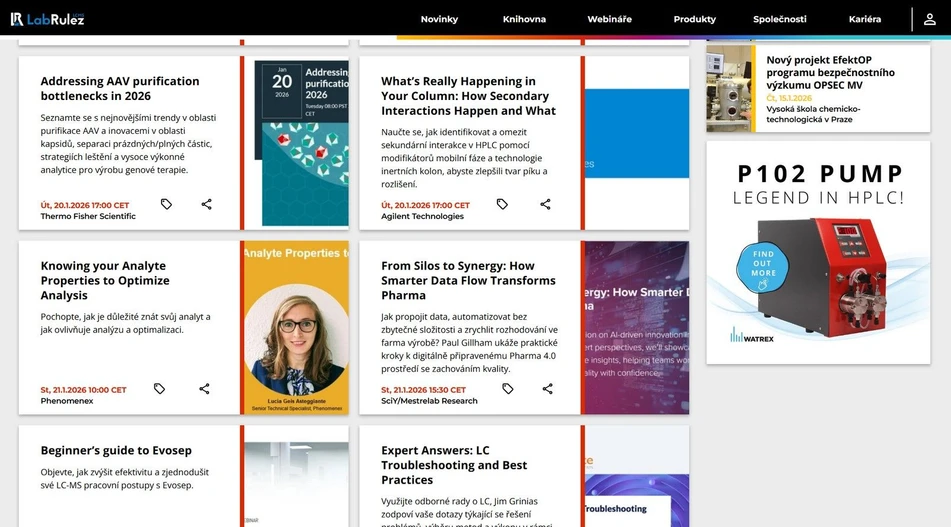Open the EfektOP project news thumbnail

point(730,88)
